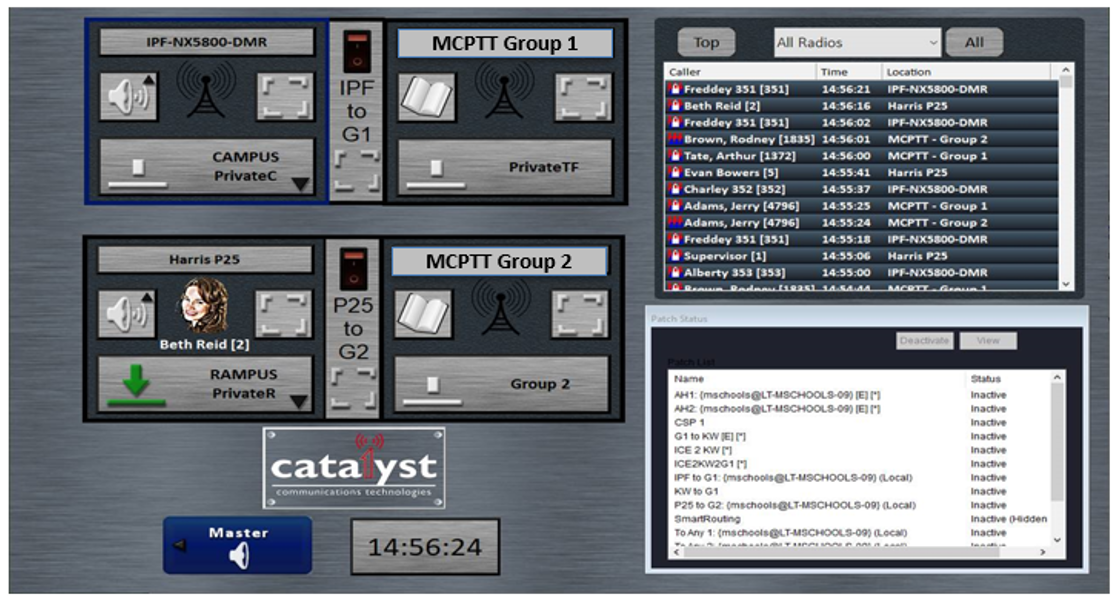
Task: Click the PrivateTF volume slider
Action: pyautogui.click(x=435, y=167)
